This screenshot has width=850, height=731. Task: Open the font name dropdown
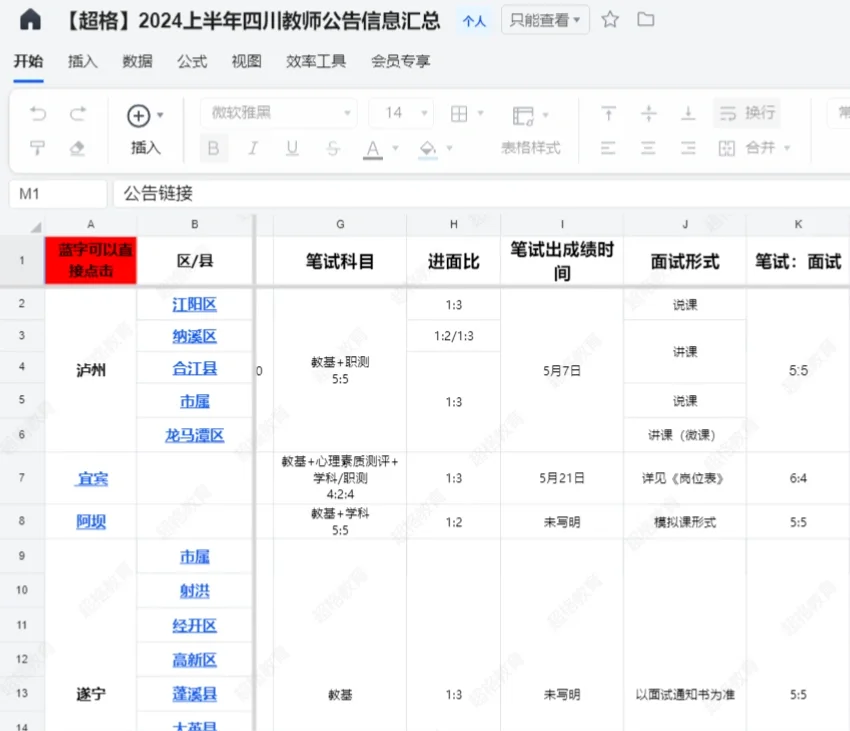point(345,113)
